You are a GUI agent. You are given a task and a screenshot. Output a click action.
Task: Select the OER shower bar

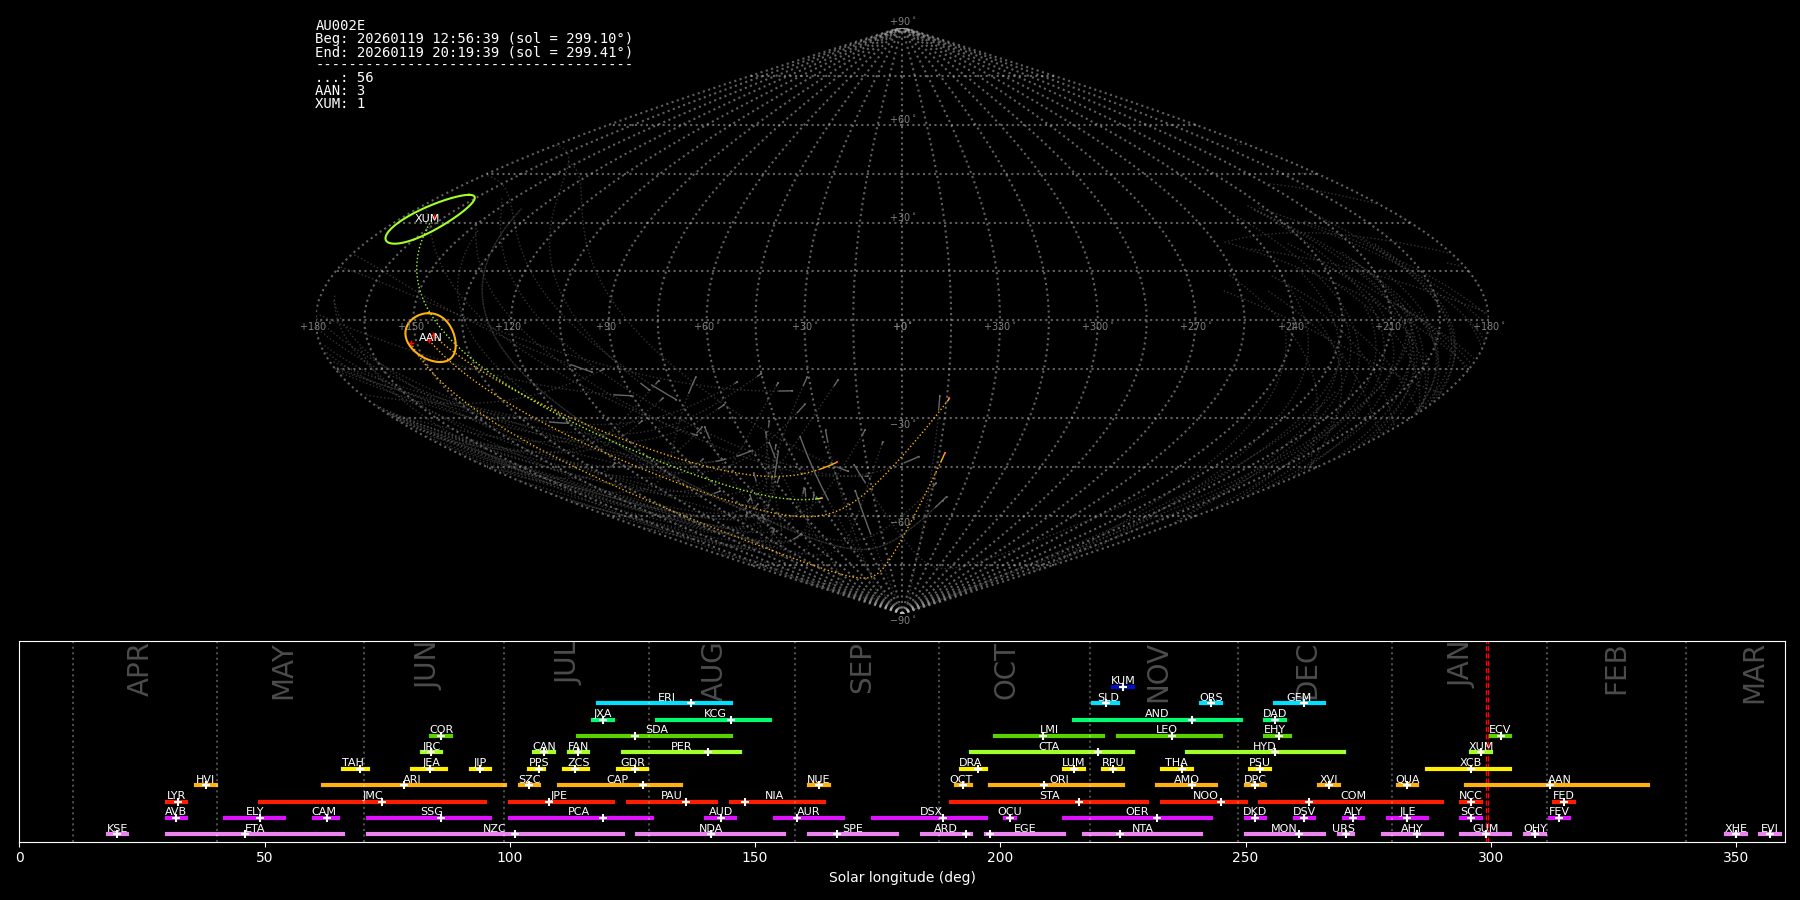(x=1137, y=818)
